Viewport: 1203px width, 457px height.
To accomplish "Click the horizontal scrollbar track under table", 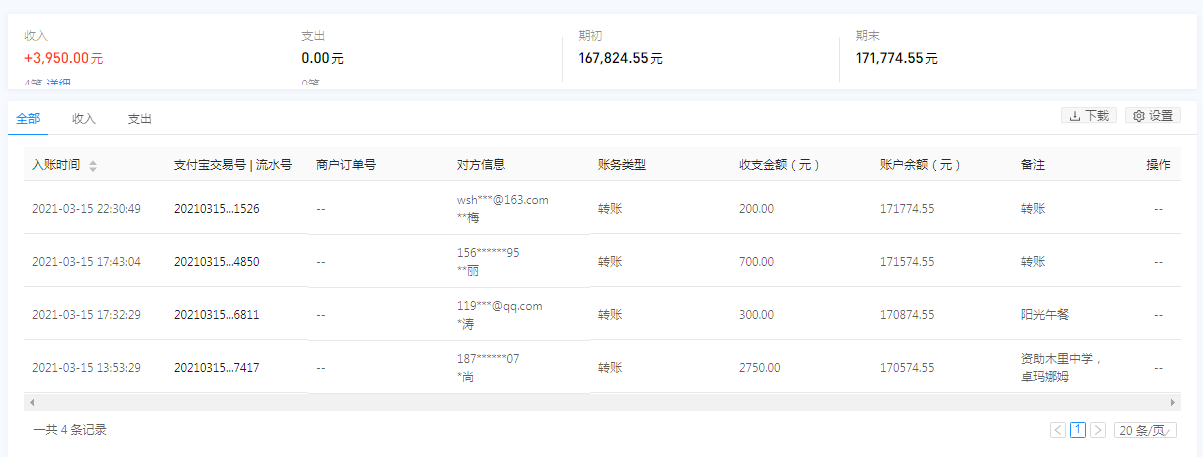I will (x=600, y=401).
